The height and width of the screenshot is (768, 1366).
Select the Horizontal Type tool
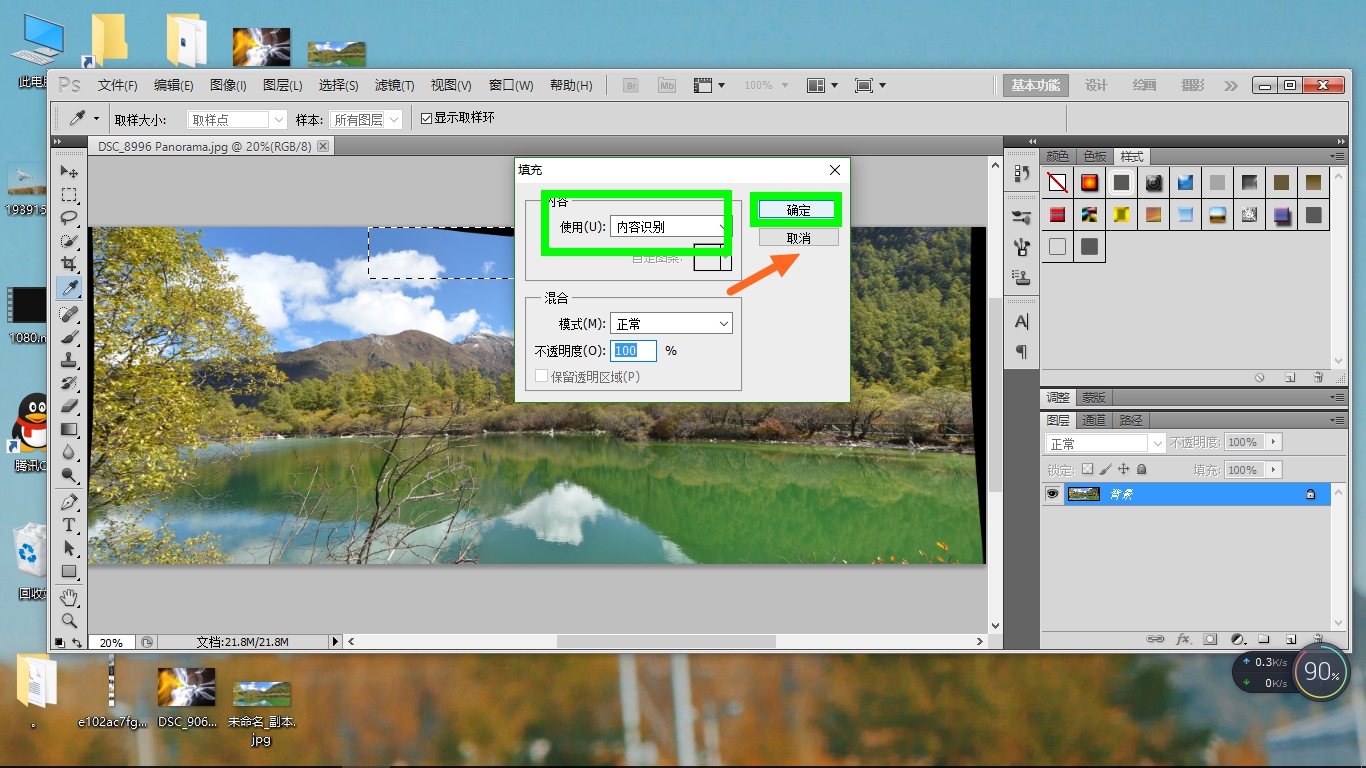(69, 524)
